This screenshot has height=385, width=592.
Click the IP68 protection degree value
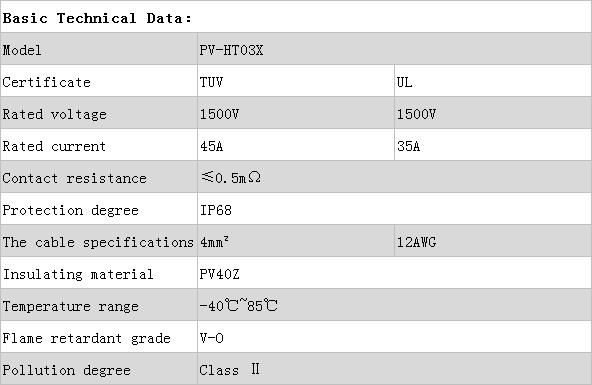pos(216,210)
